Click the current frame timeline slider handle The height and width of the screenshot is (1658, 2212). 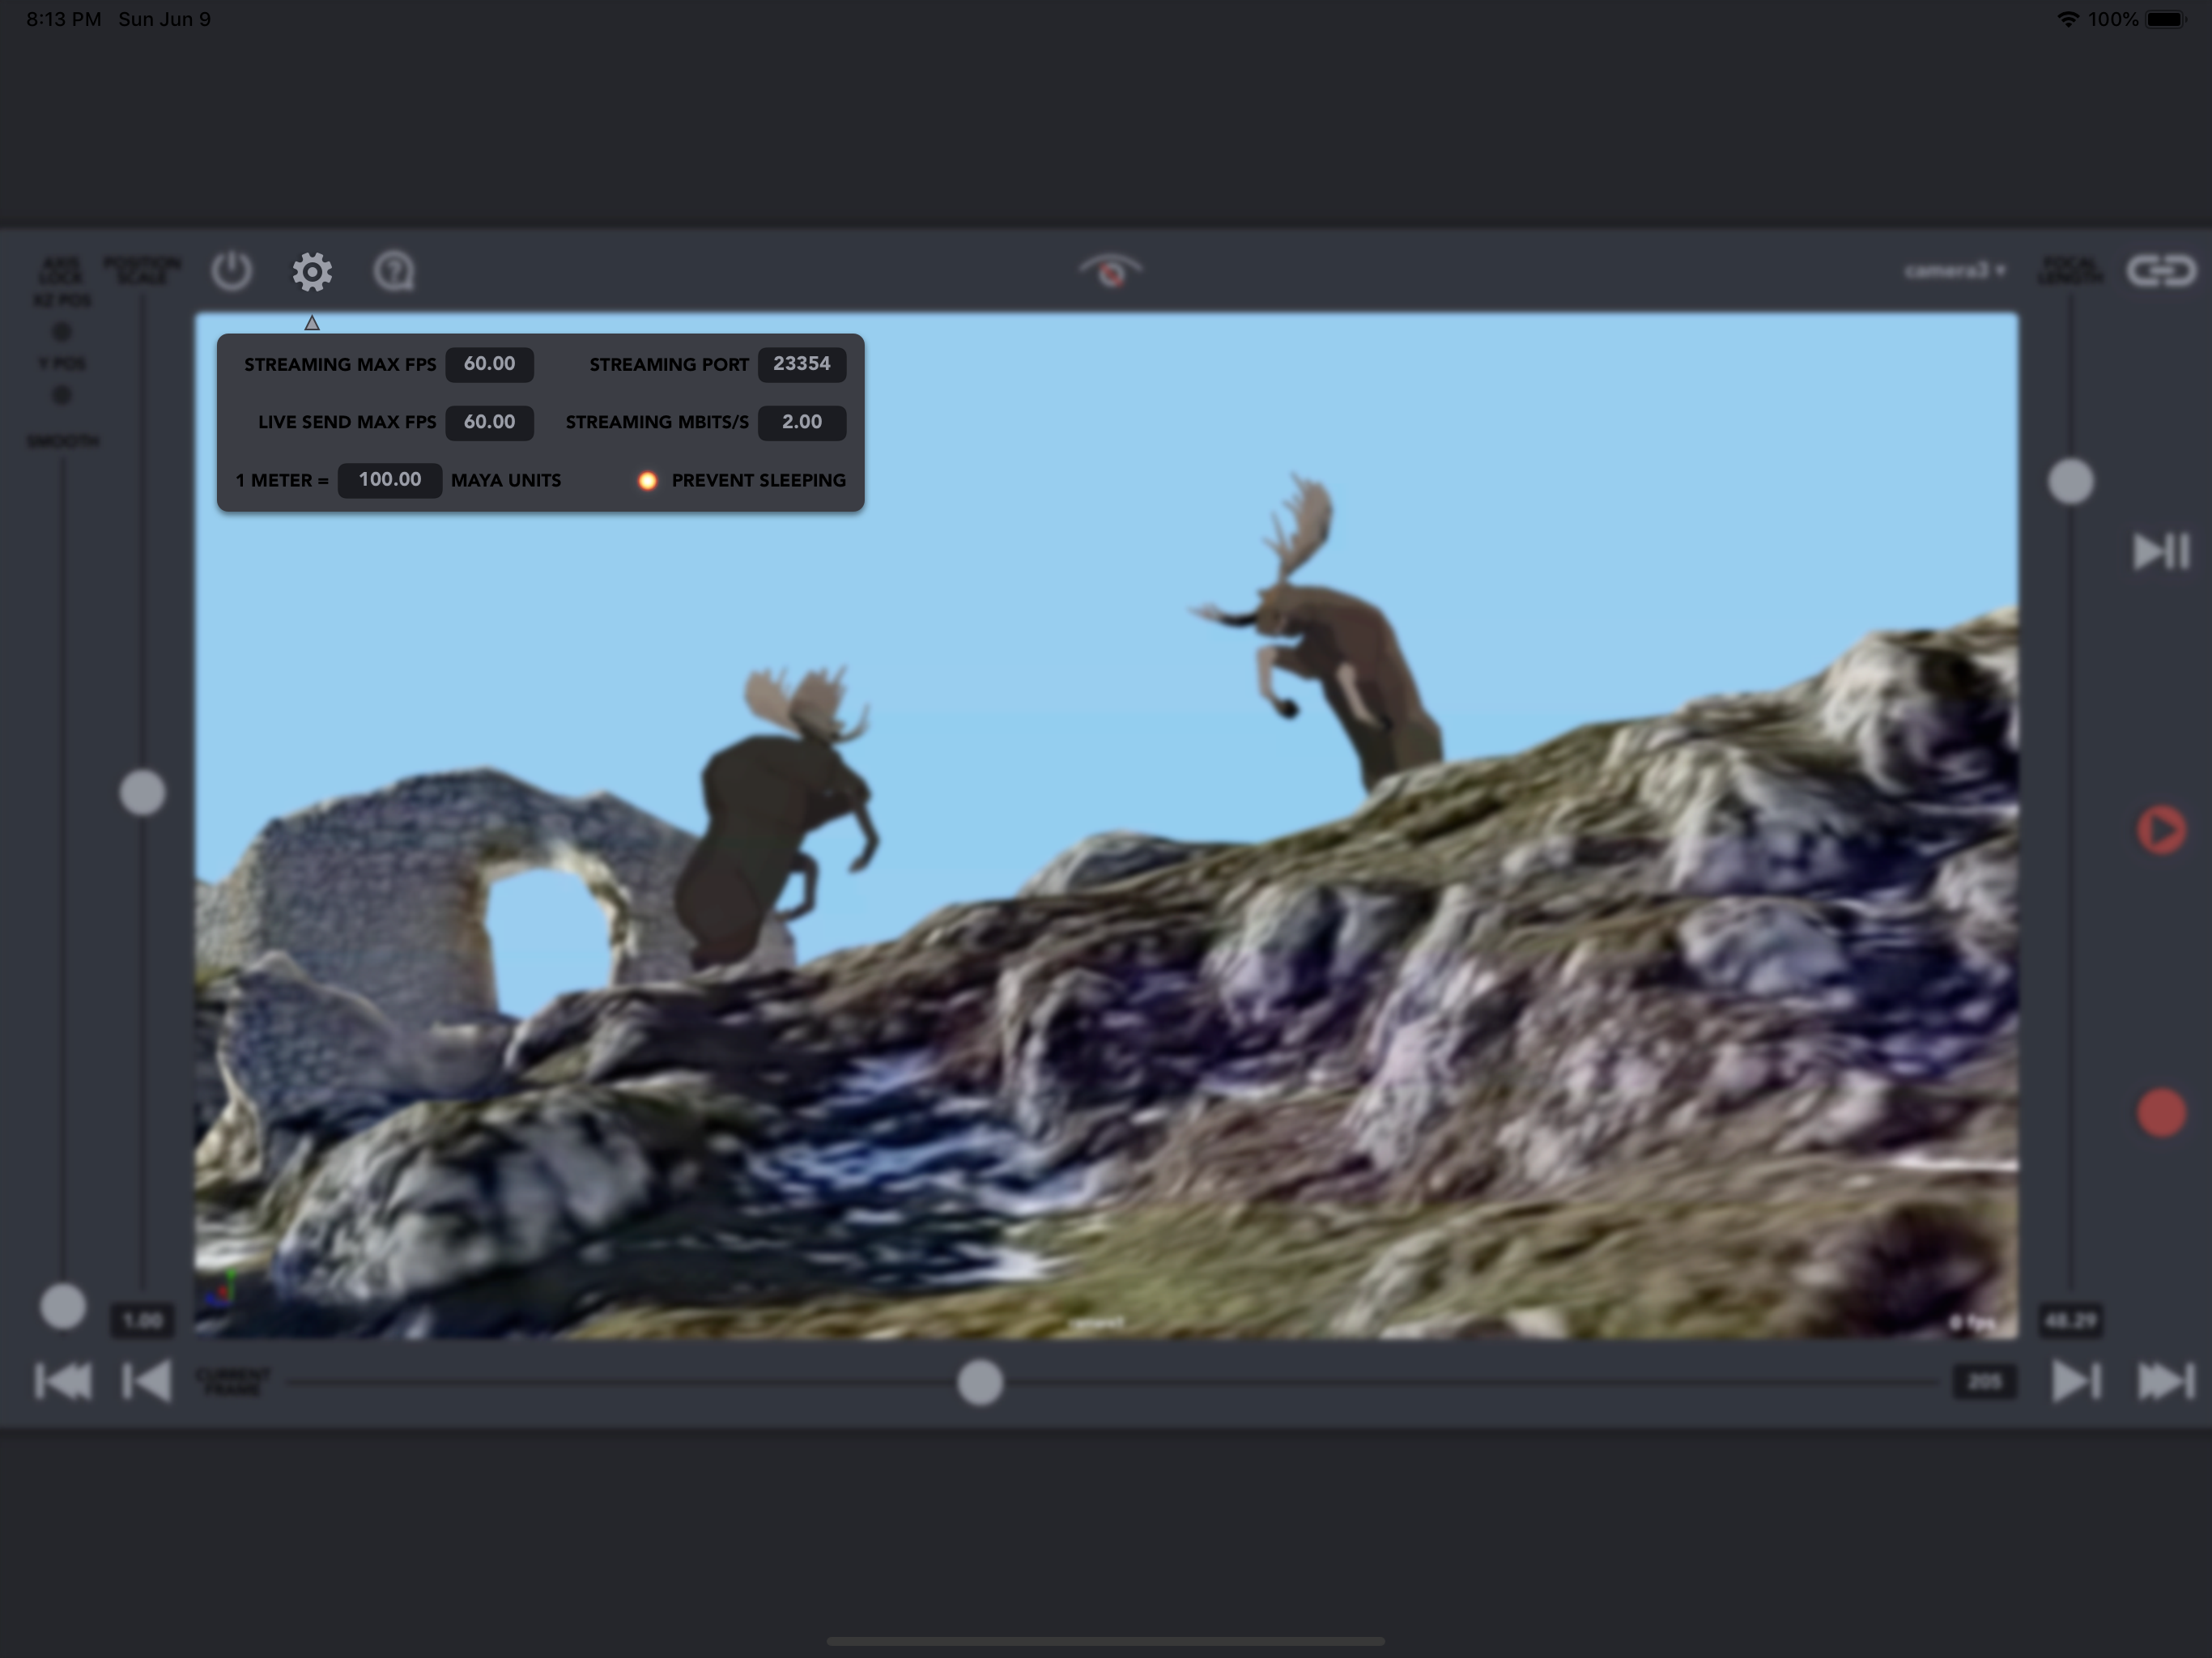click(x=979, y=1382)
